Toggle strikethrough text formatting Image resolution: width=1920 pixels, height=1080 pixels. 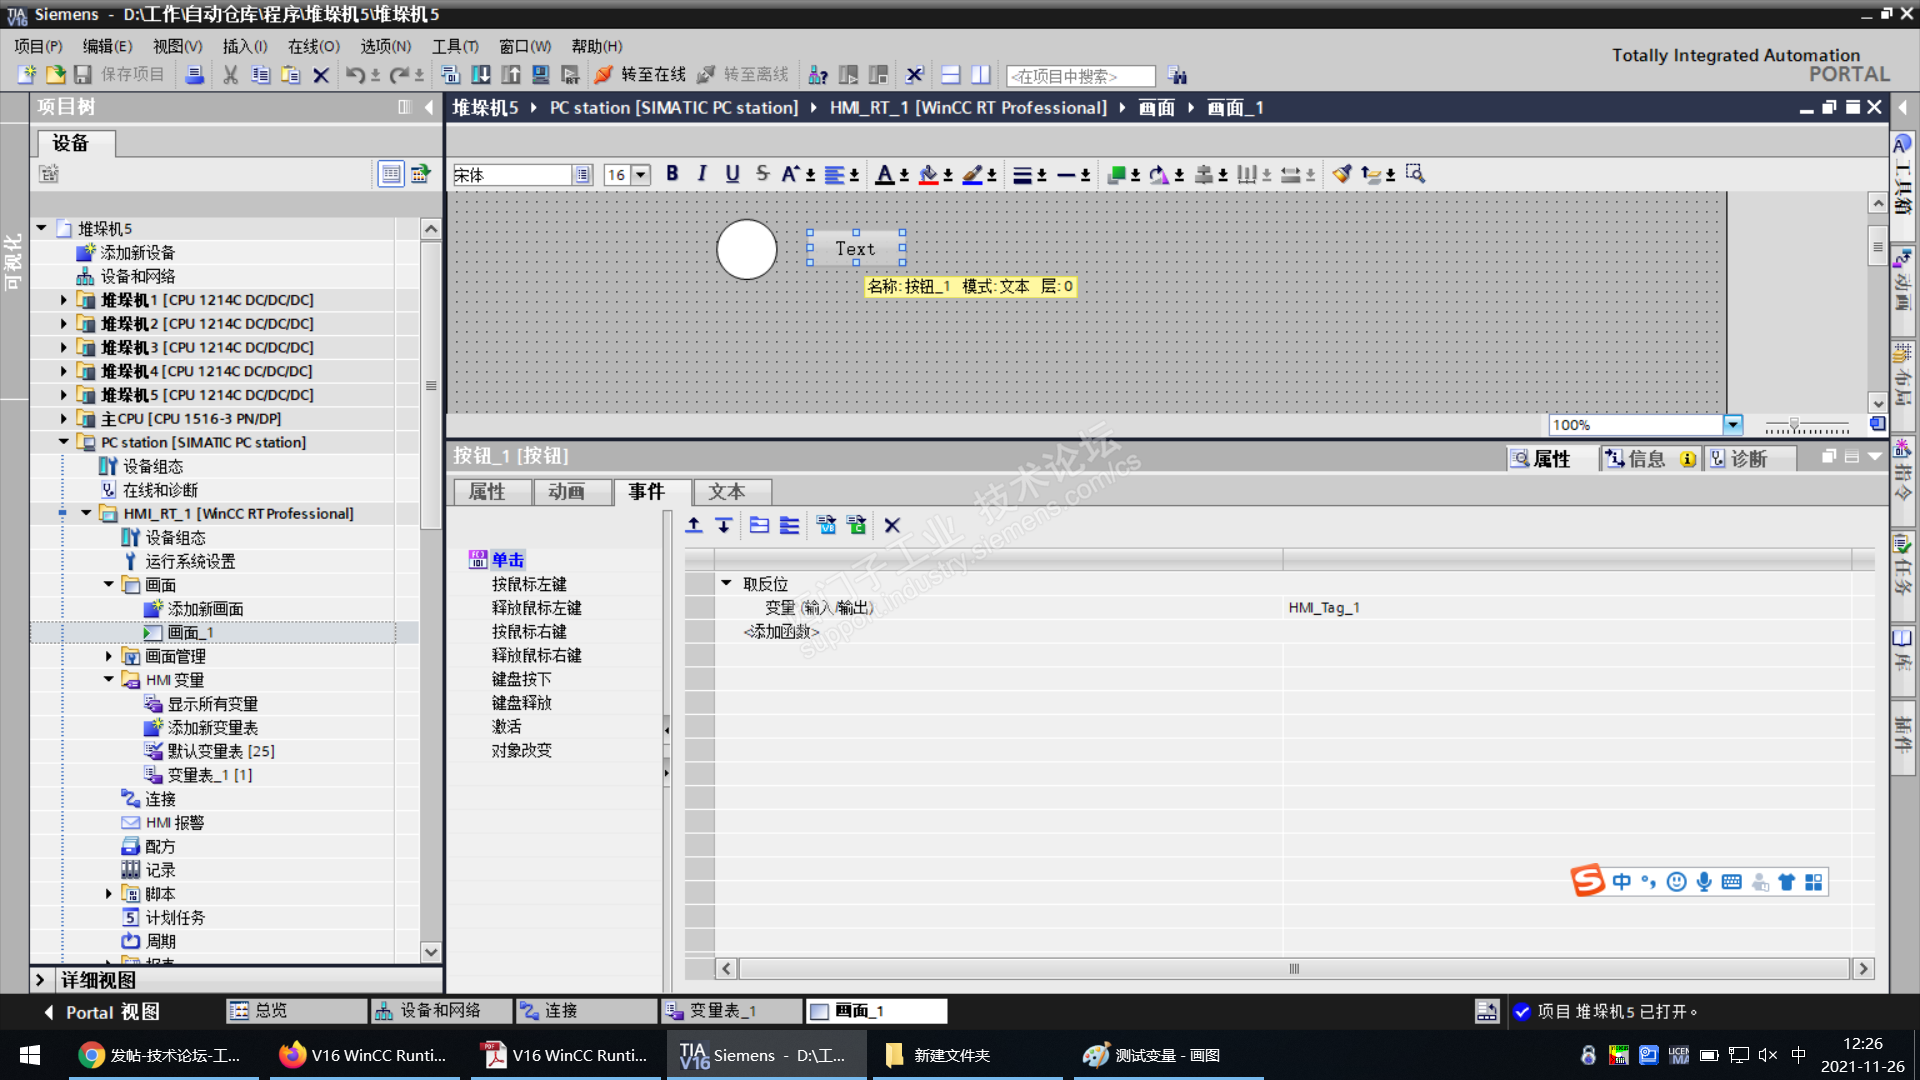coord(762,174)
